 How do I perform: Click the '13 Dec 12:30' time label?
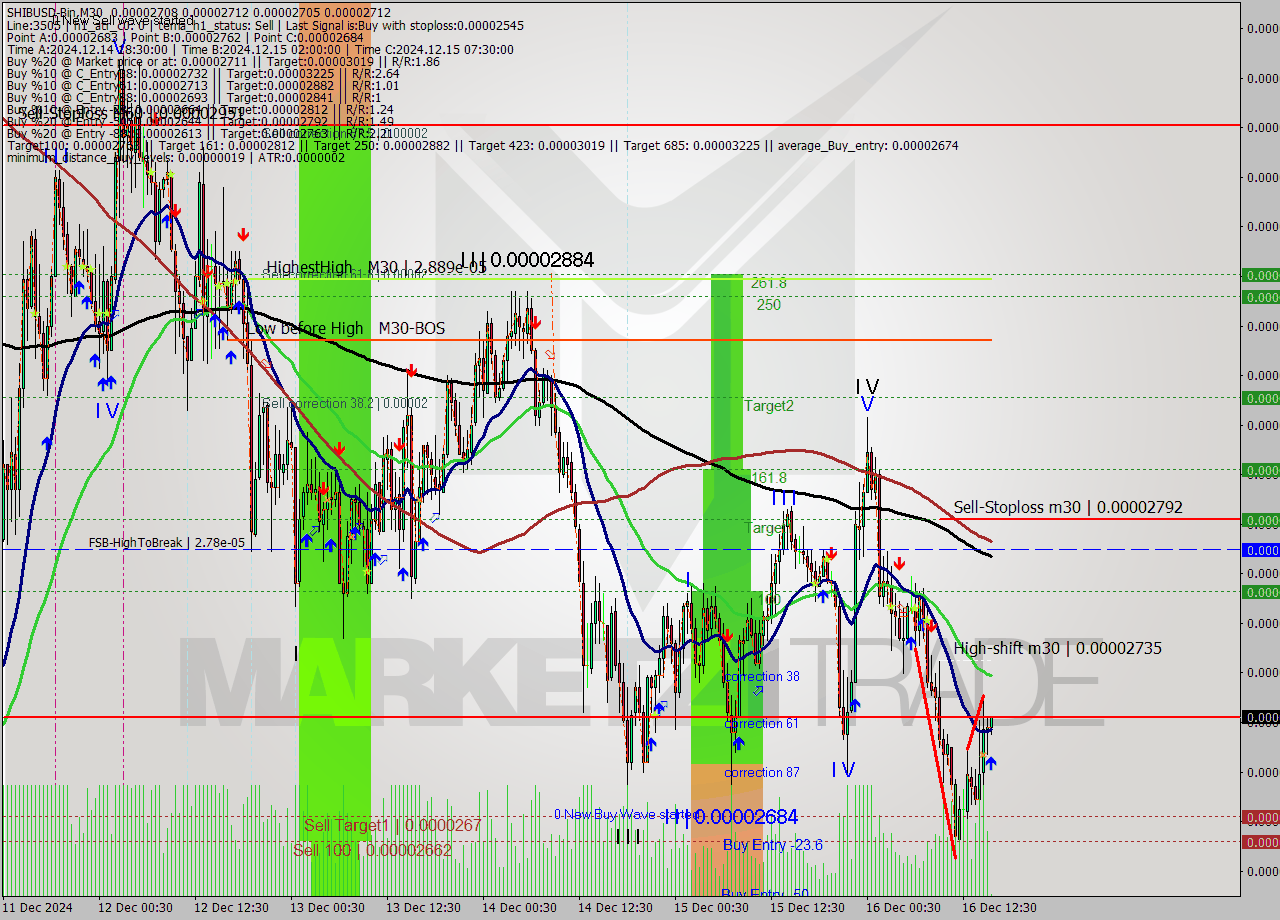pyautogui.click(x=423, y=907)
